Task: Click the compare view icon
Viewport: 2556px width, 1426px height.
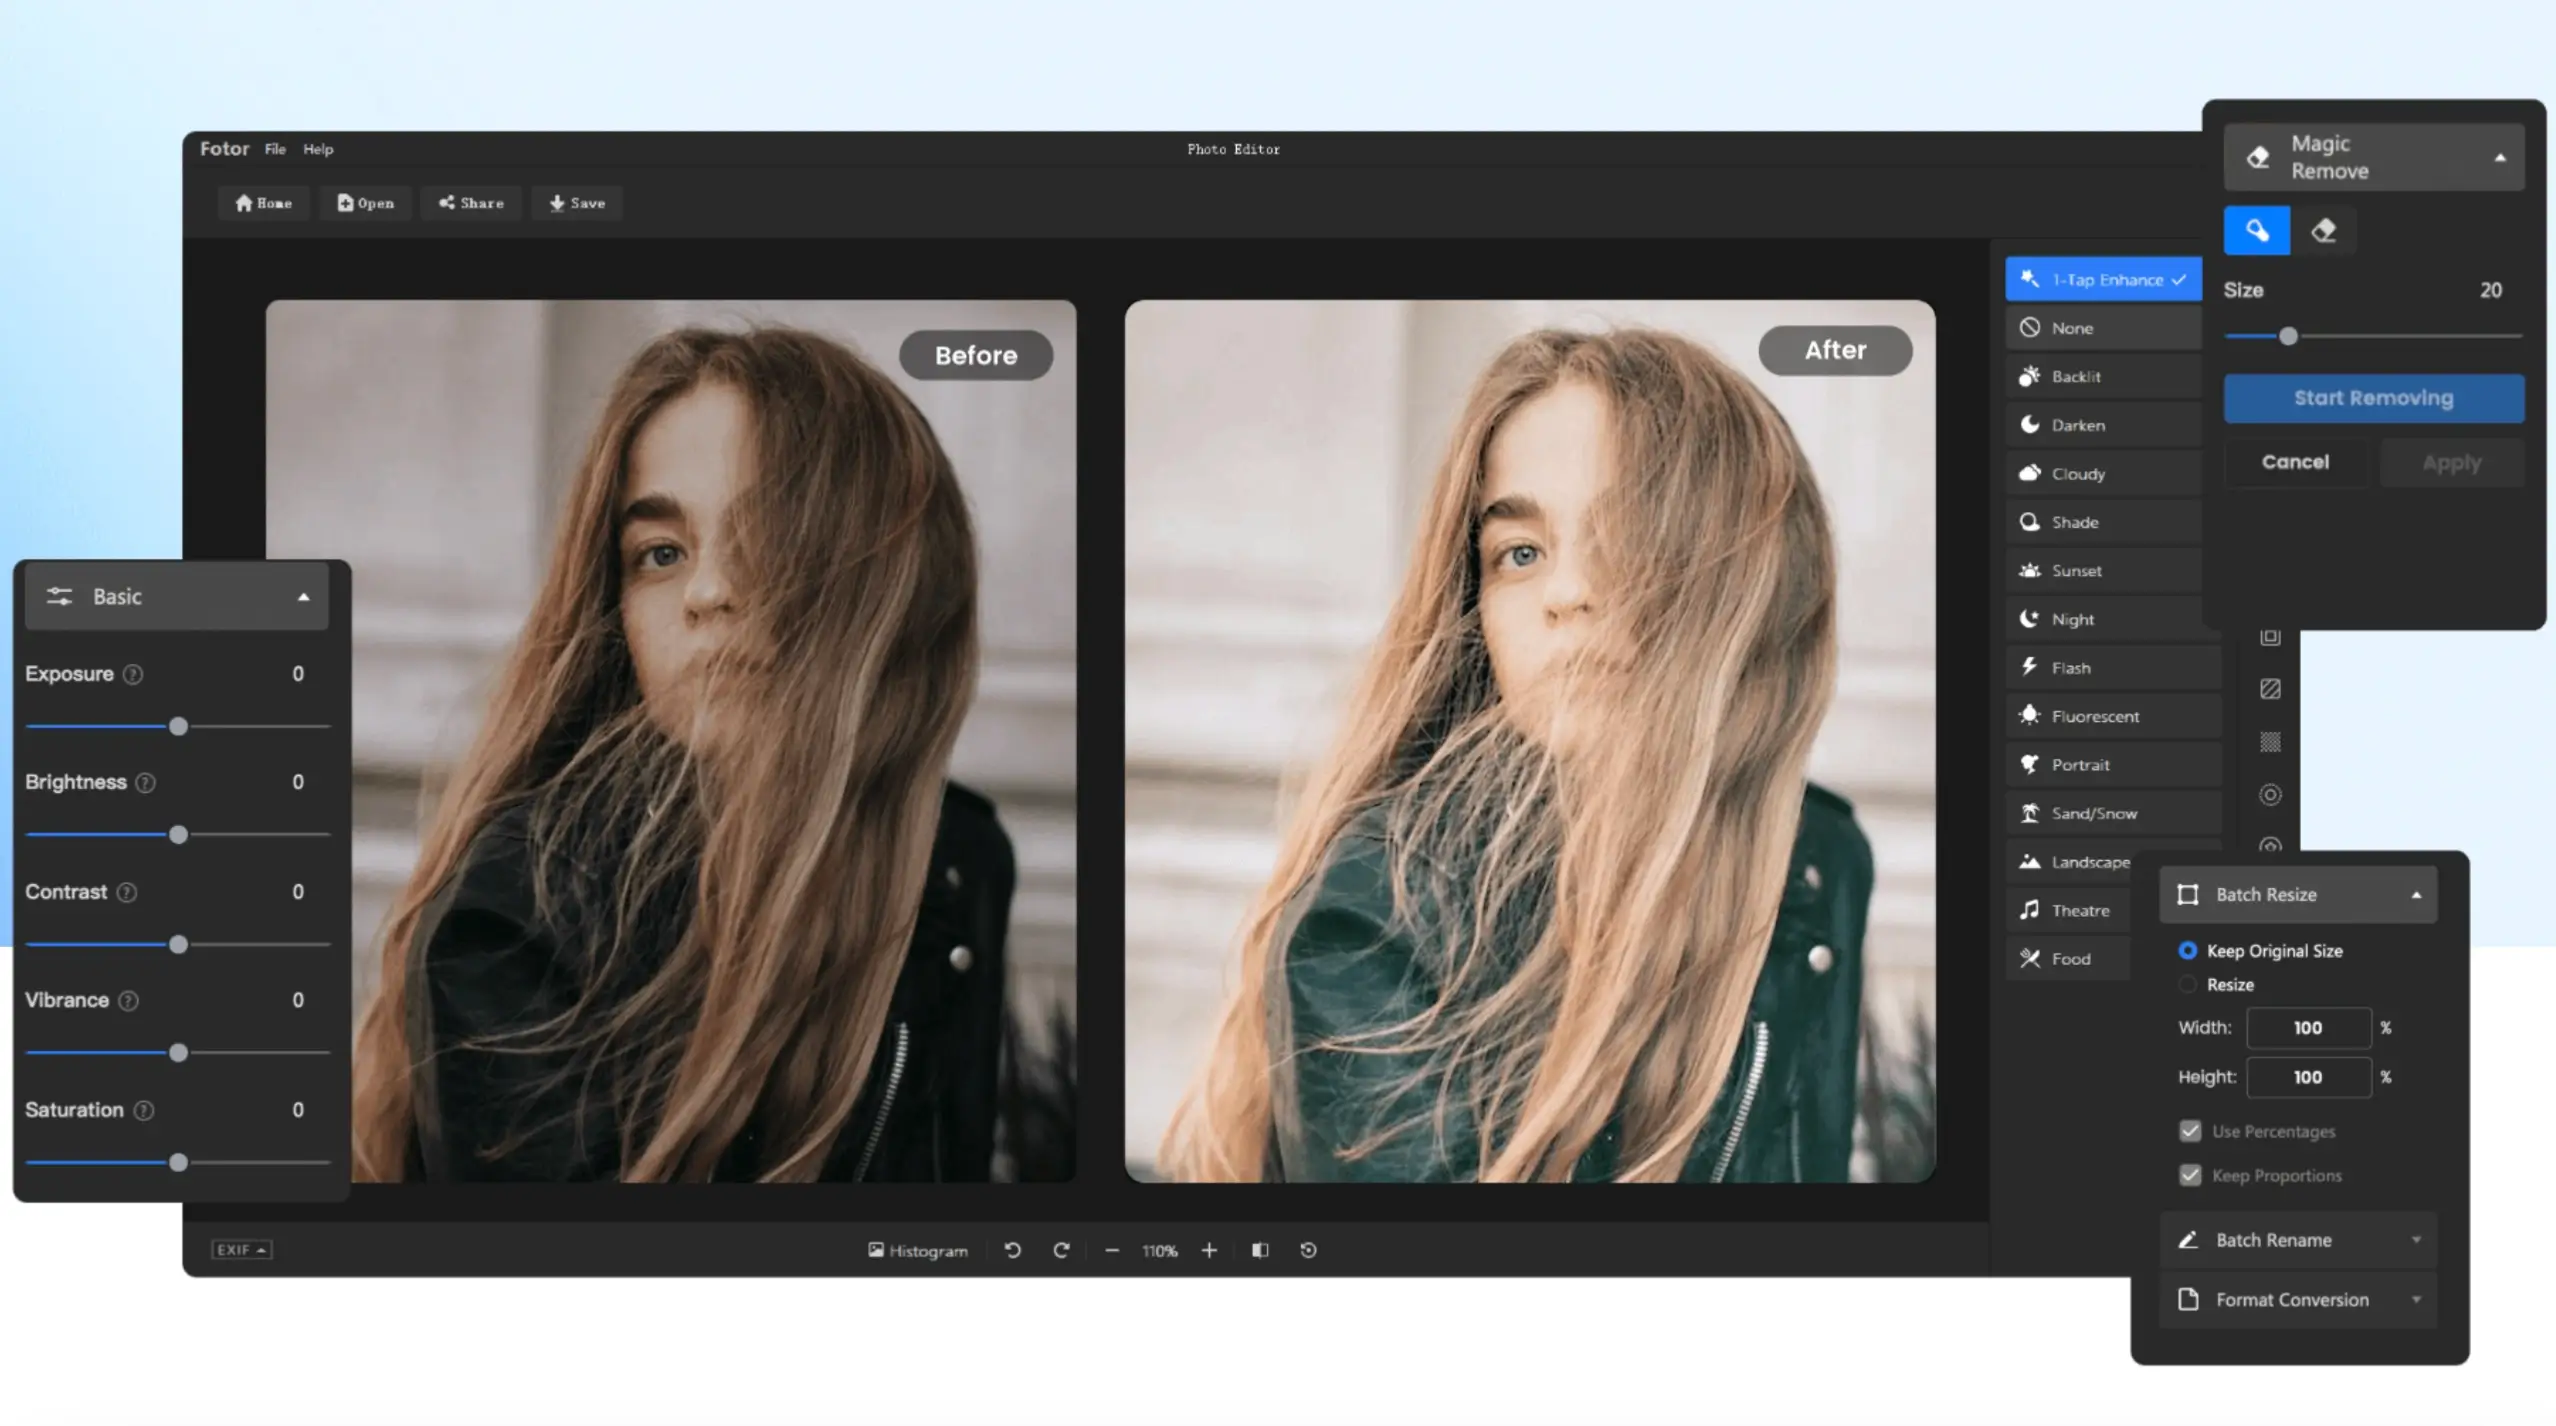Action: click(1260, 1250)
